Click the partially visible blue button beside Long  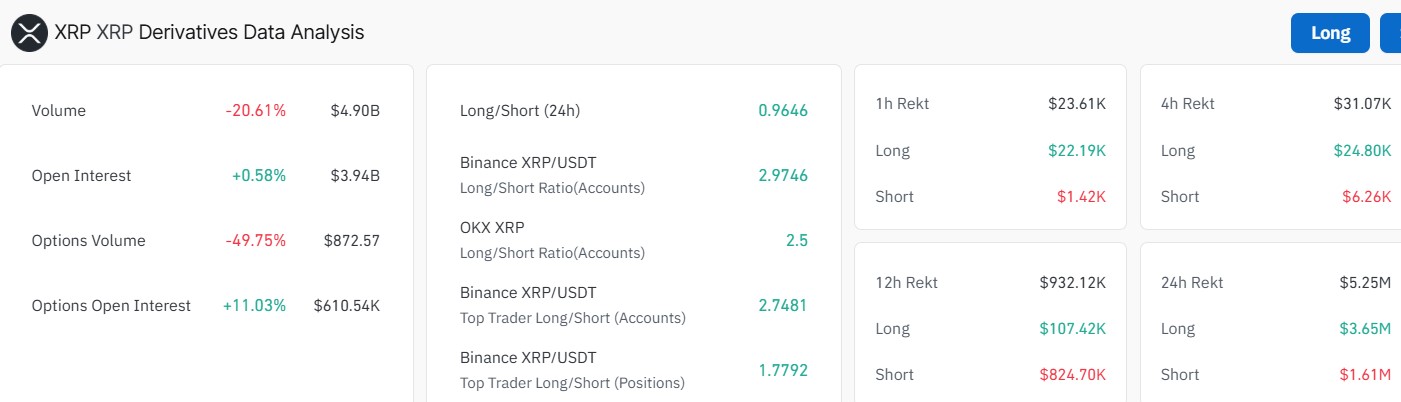(x=1391, y=33)
